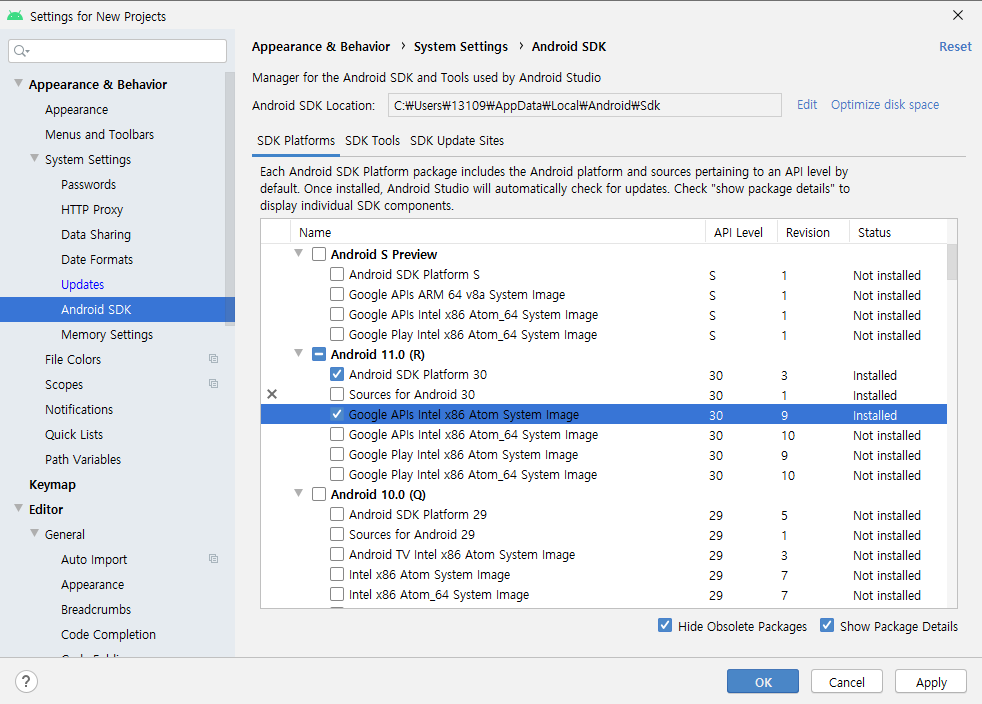
Task: Check the Android S Preview group checkbox
Action: click(319, 254)
